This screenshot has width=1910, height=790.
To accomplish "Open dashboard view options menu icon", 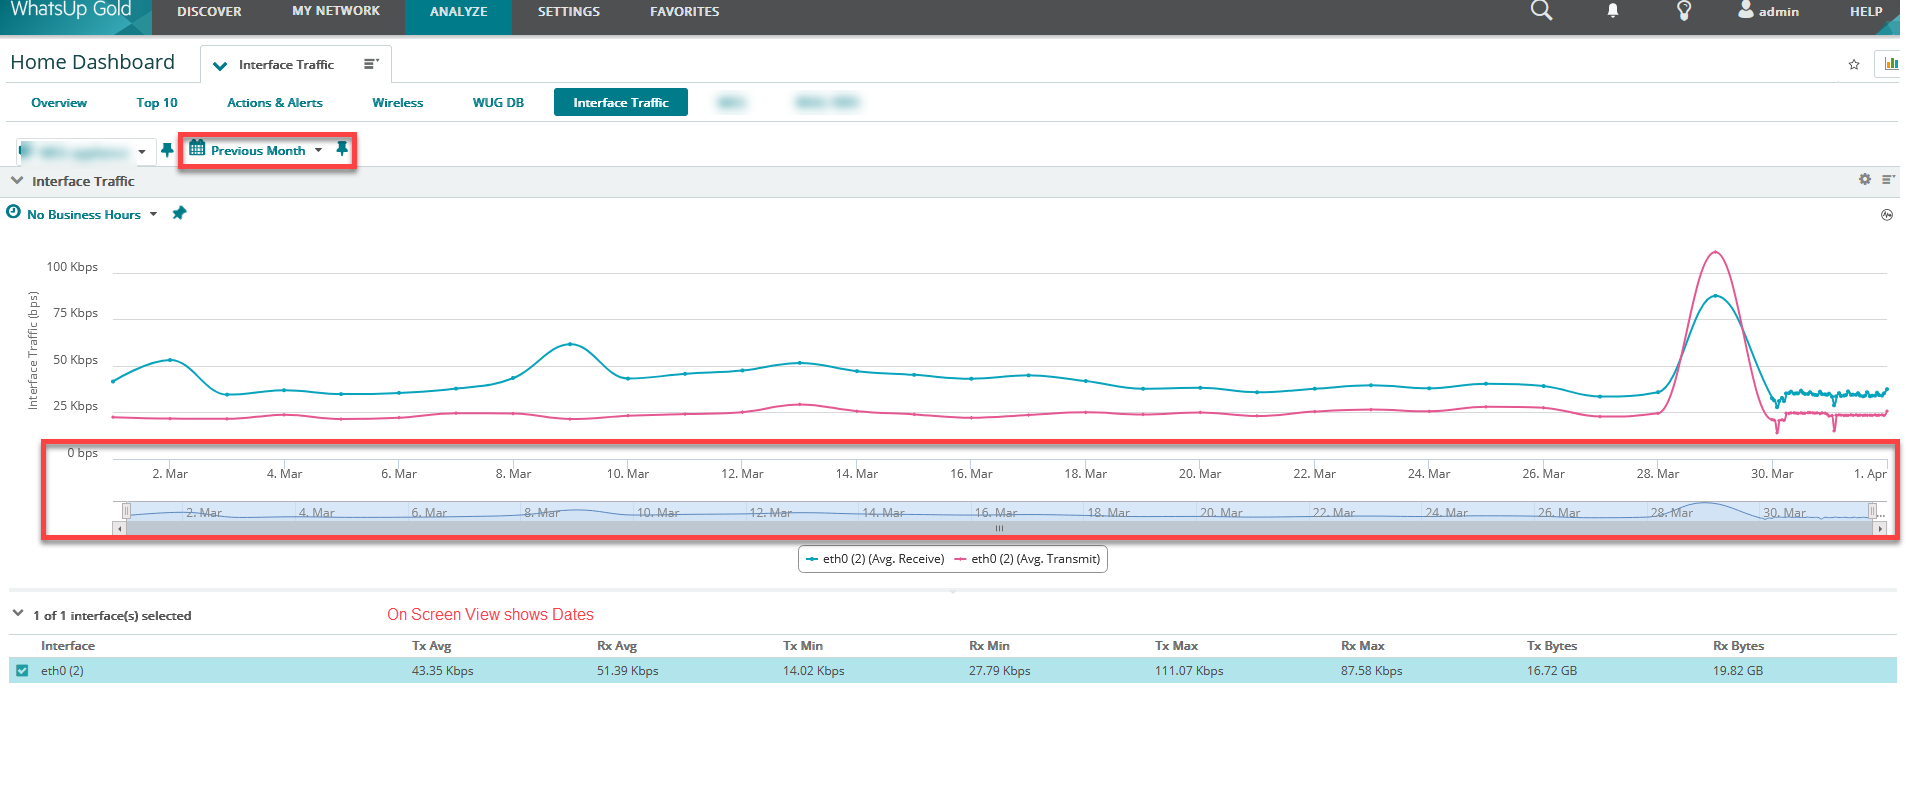I will [x=371, y=64].
